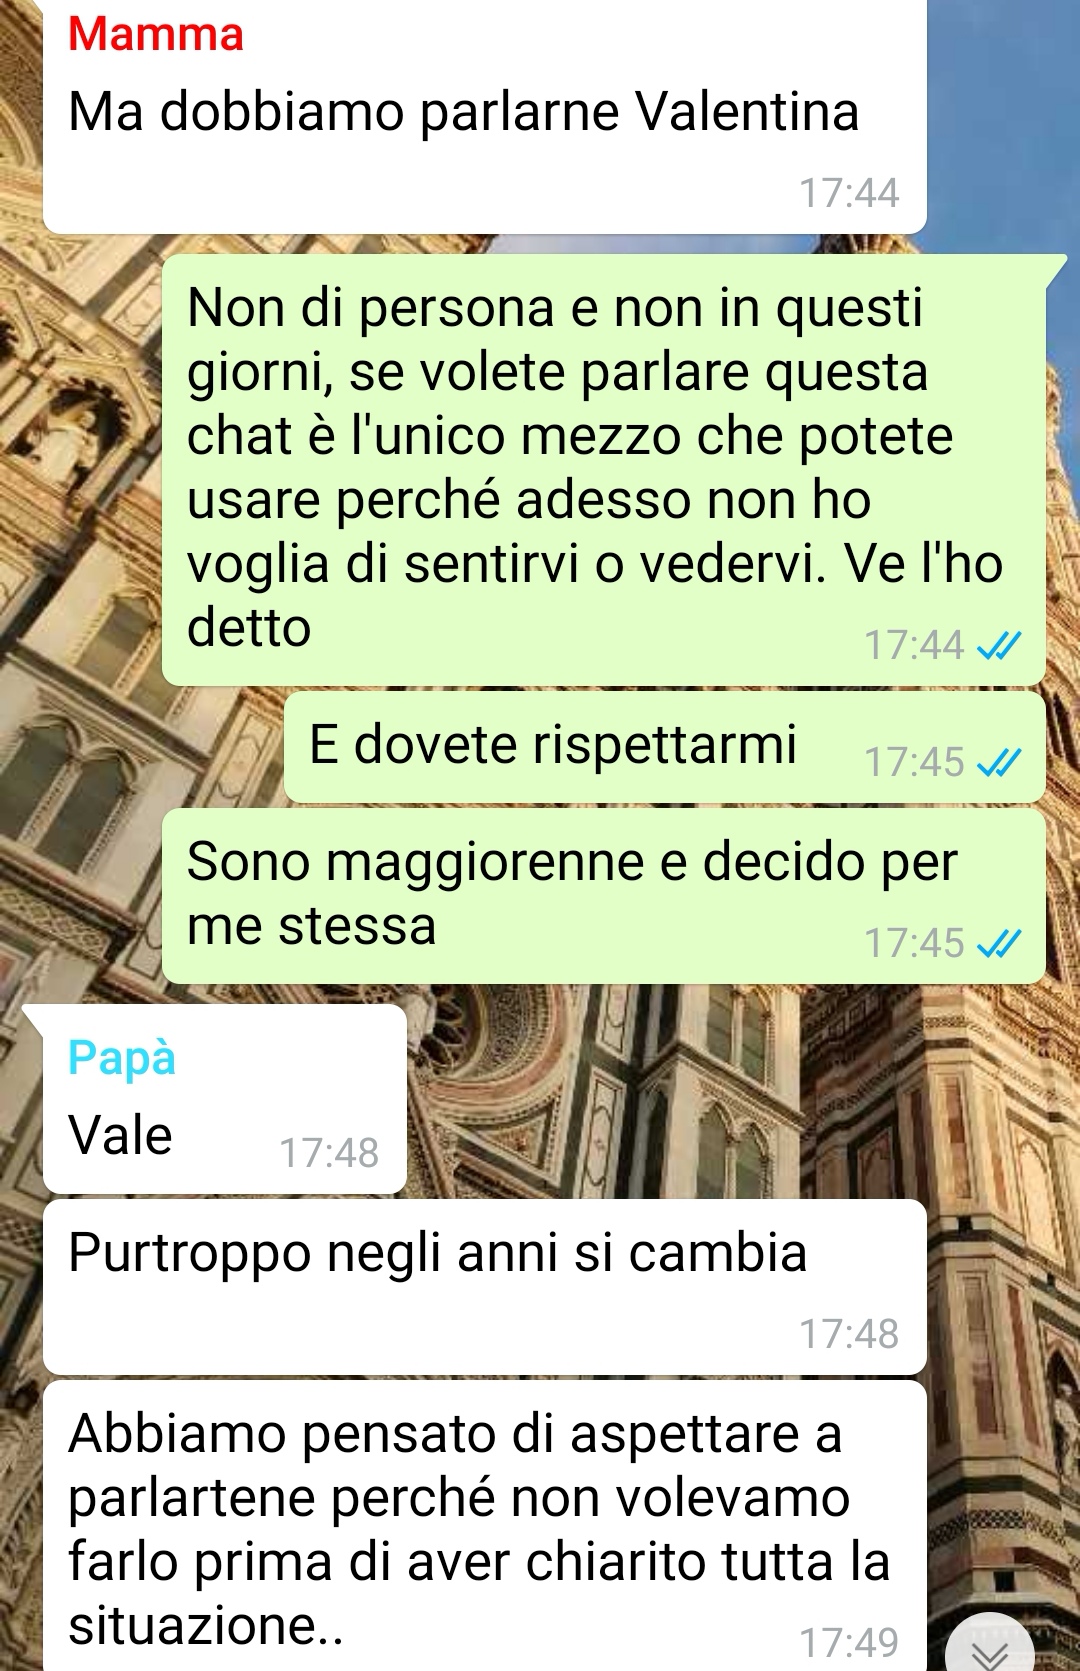Select message 'Ma dobbiamo parlarne Valentina'

(x=484, y=116)
